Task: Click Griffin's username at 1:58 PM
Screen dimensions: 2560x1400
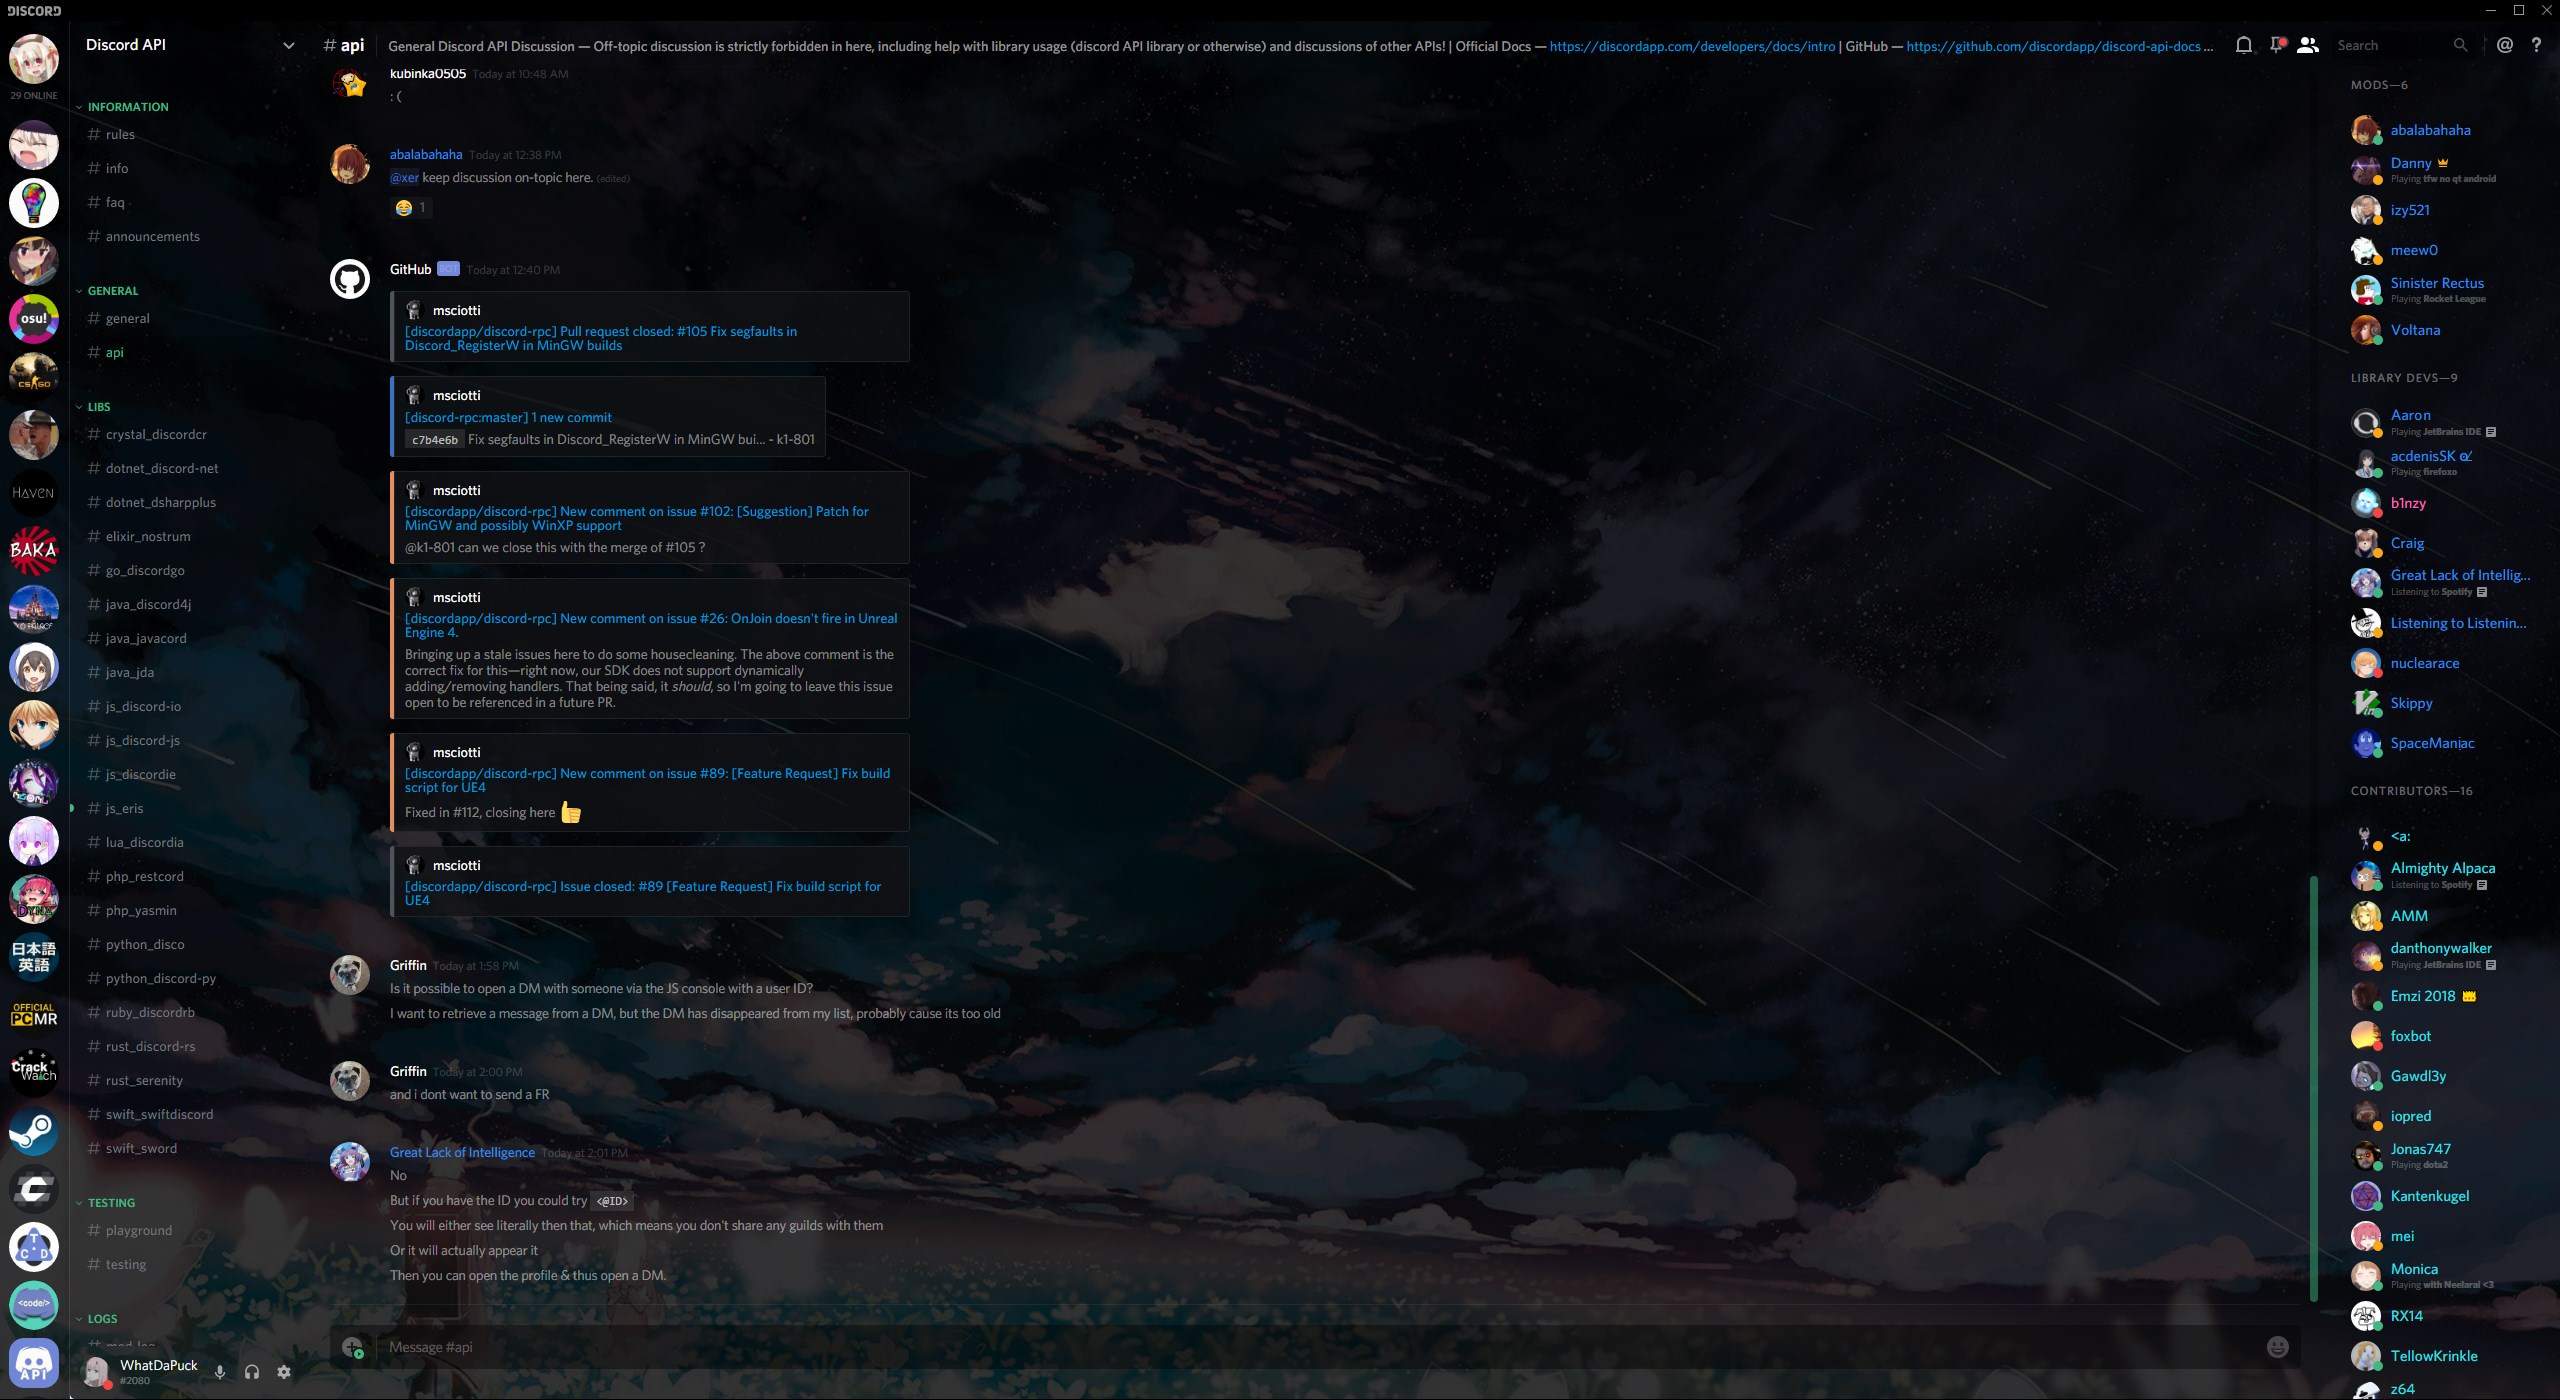Action: tap(408, 965)
